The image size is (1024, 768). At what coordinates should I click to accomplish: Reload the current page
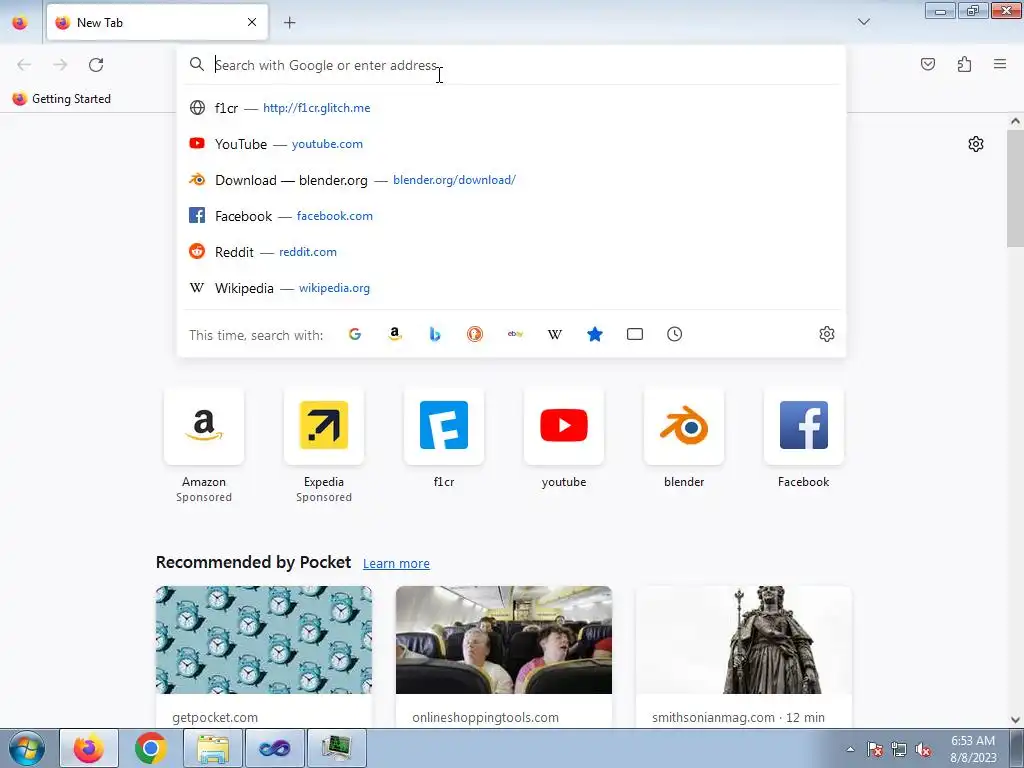pyautogui.click(x=96, y=65)
